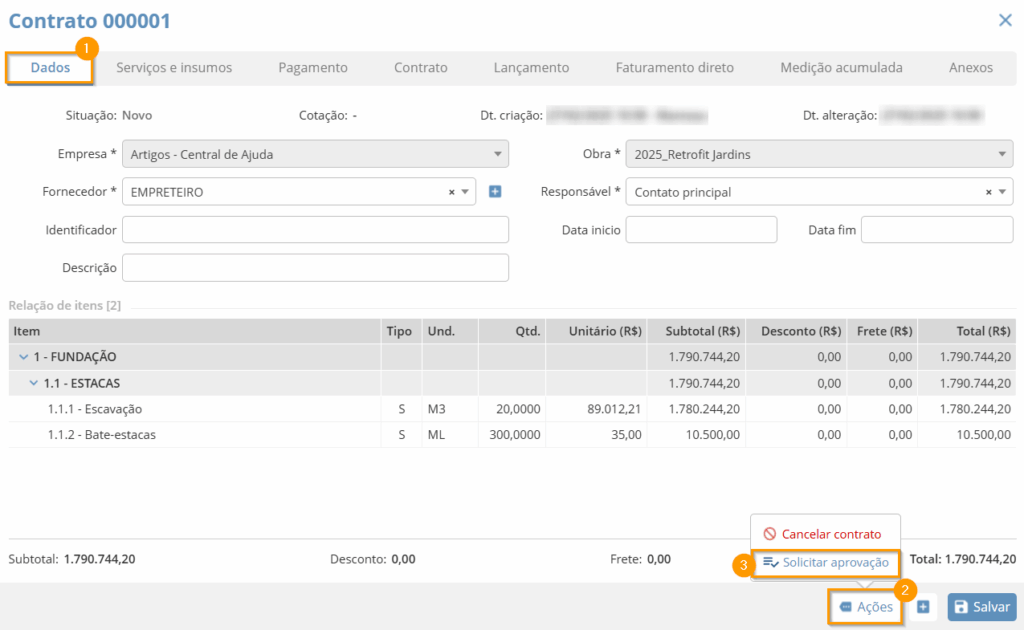Close the Contrato 000001 dialog

pyautogui.click(x=1004, y=20)
